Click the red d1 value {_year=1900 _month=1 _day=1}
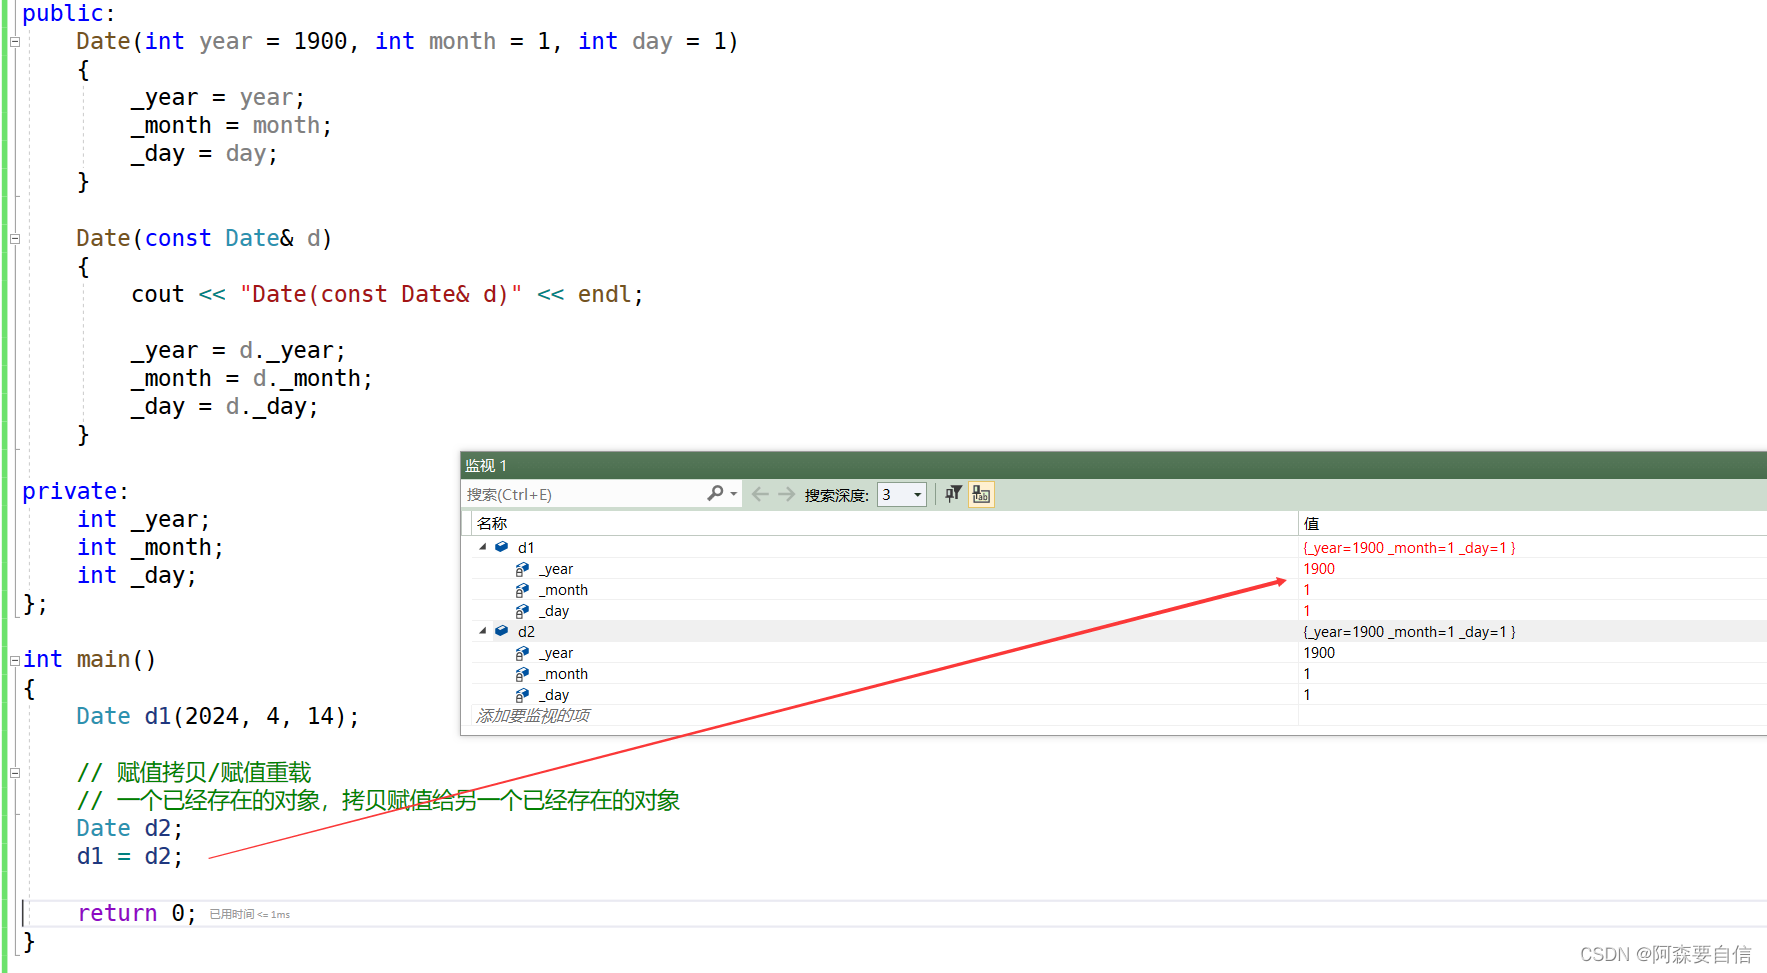The image size is (1767, 973). click(x=1409, y=547)
